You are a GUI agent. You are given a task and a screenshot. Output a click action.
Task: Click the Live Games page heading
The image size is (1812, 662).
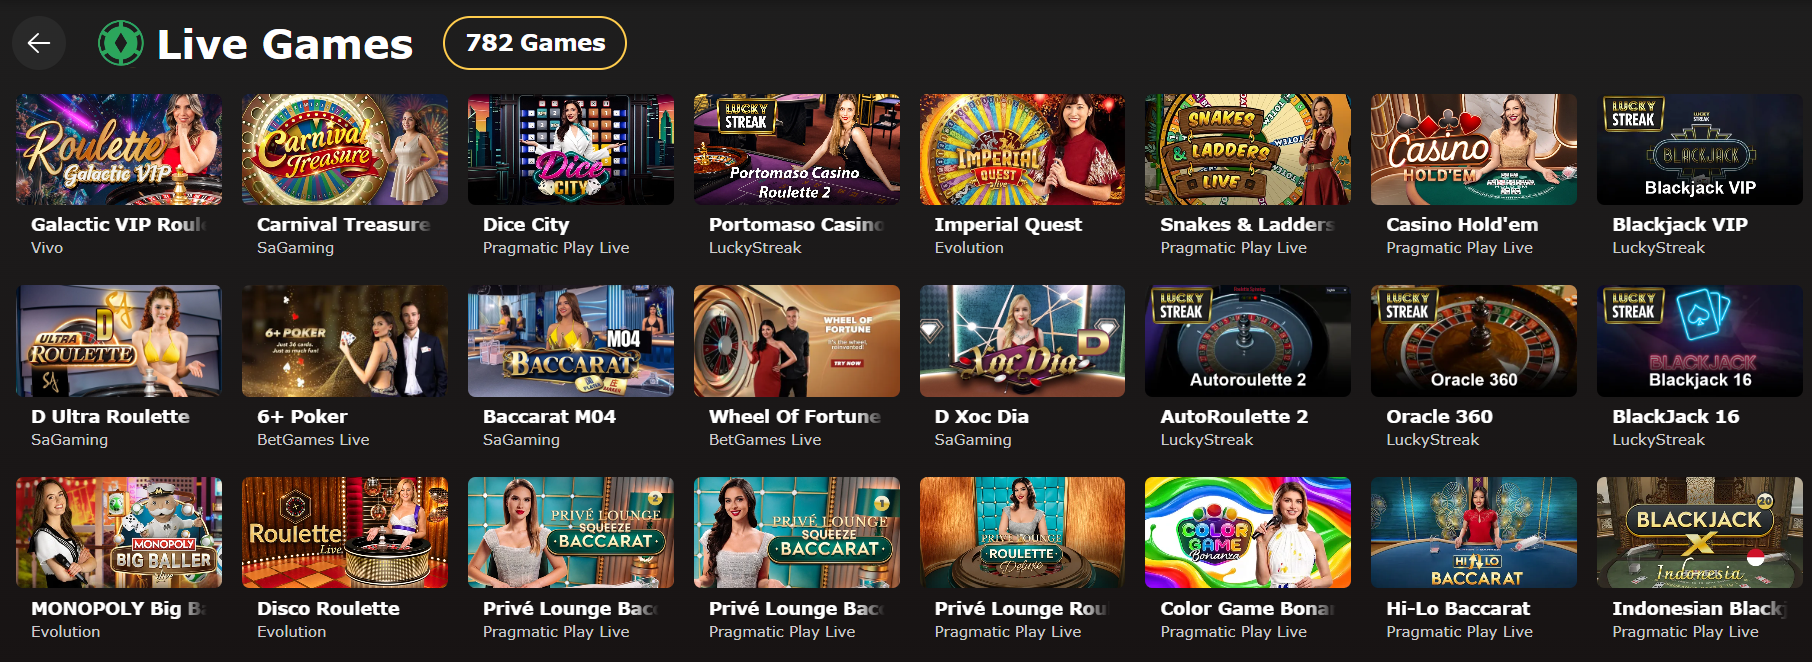(285, 44)
